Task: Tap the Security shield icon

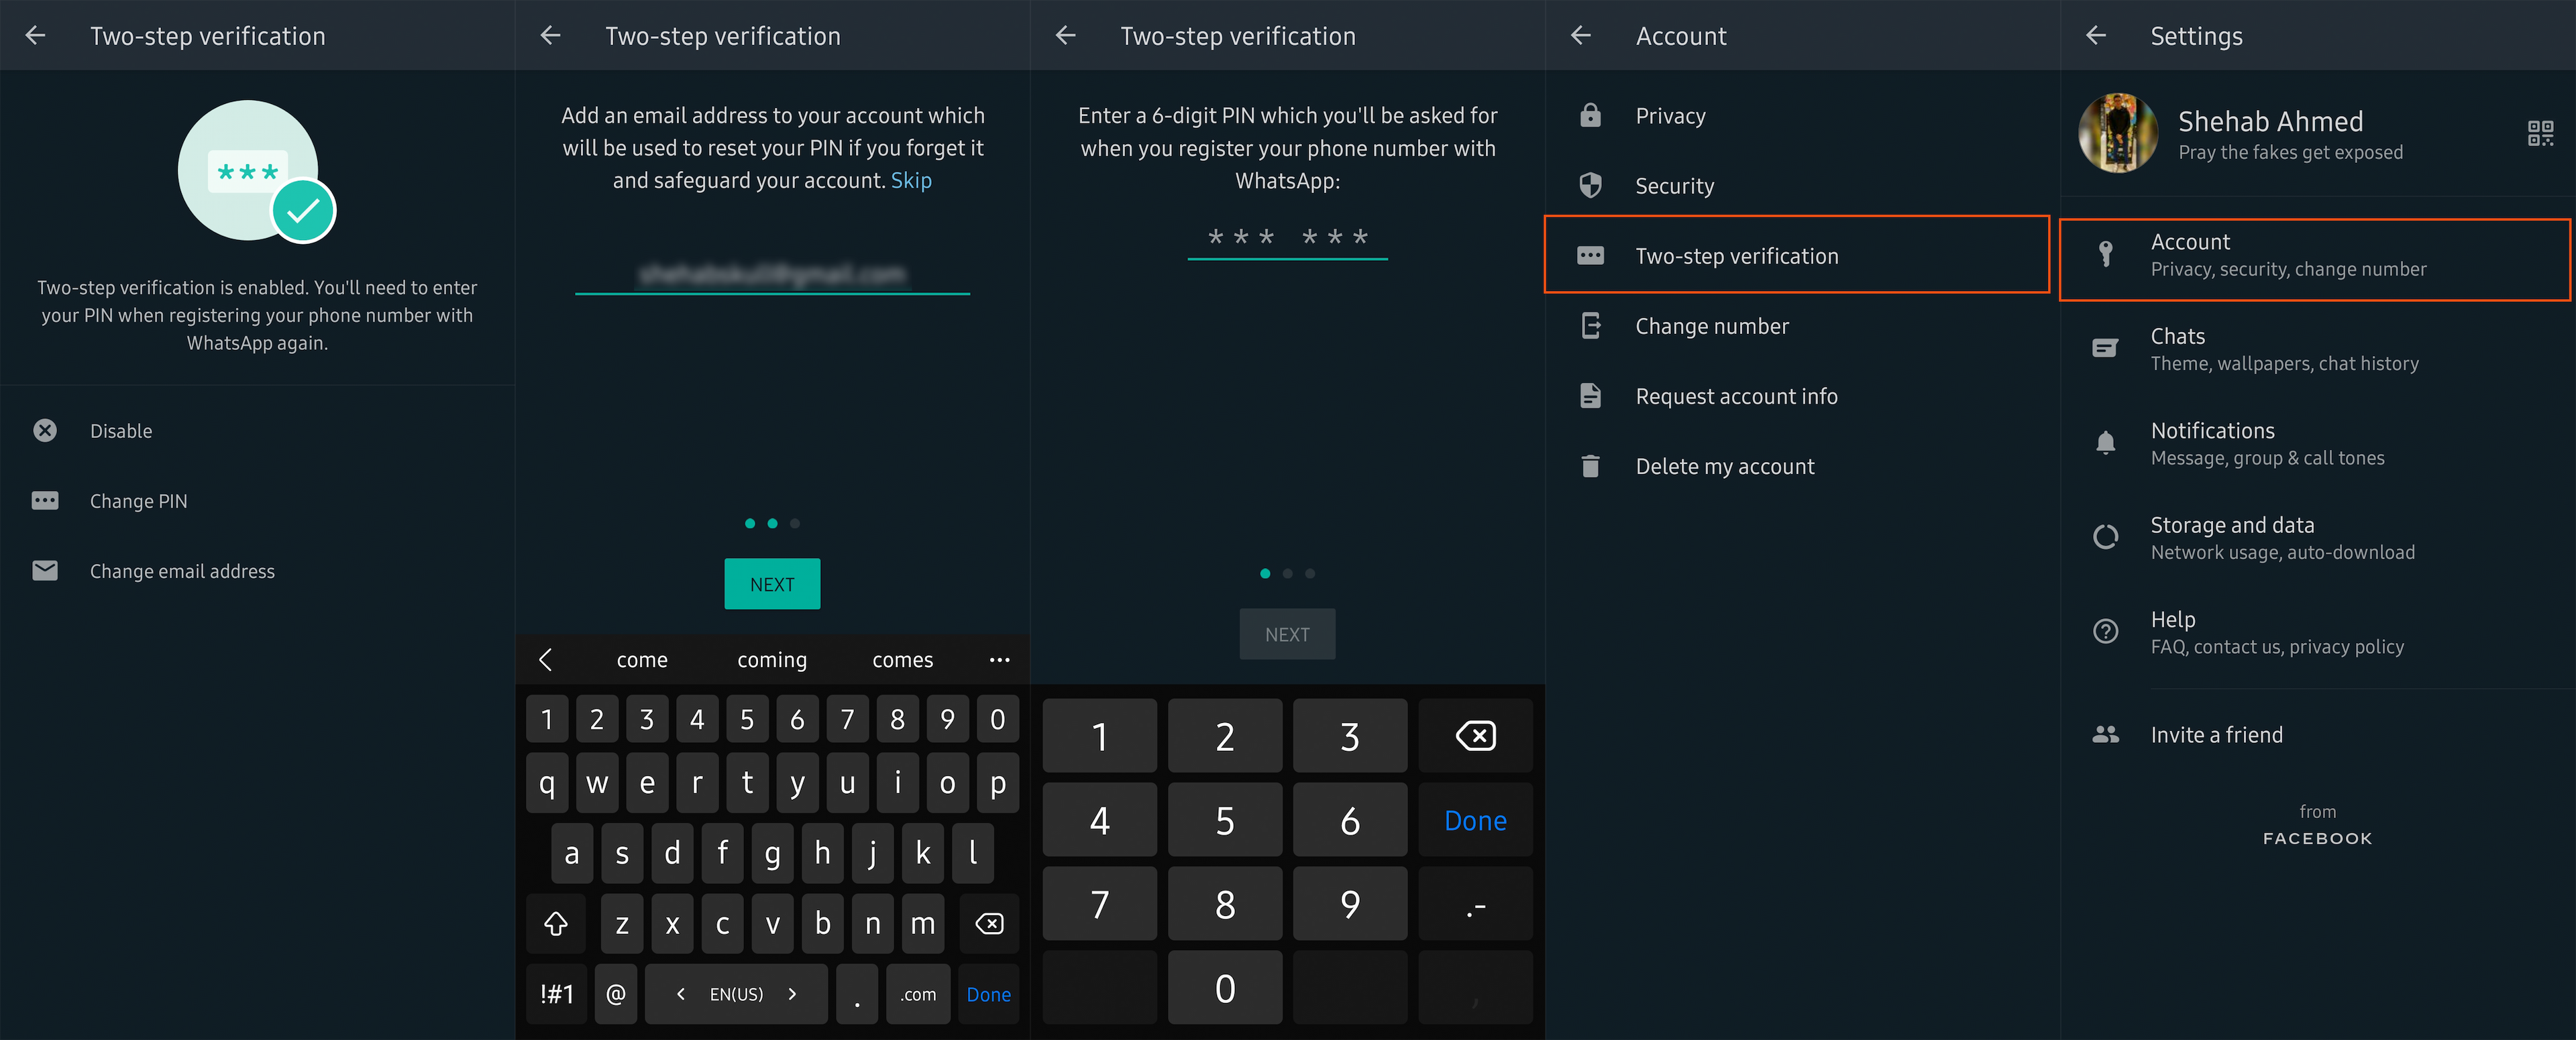Action: coord(1590,186)
